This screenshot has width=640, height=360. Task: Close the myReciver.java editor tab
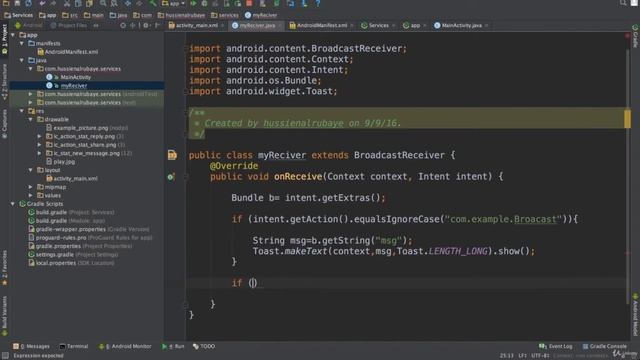coord(280,26)
